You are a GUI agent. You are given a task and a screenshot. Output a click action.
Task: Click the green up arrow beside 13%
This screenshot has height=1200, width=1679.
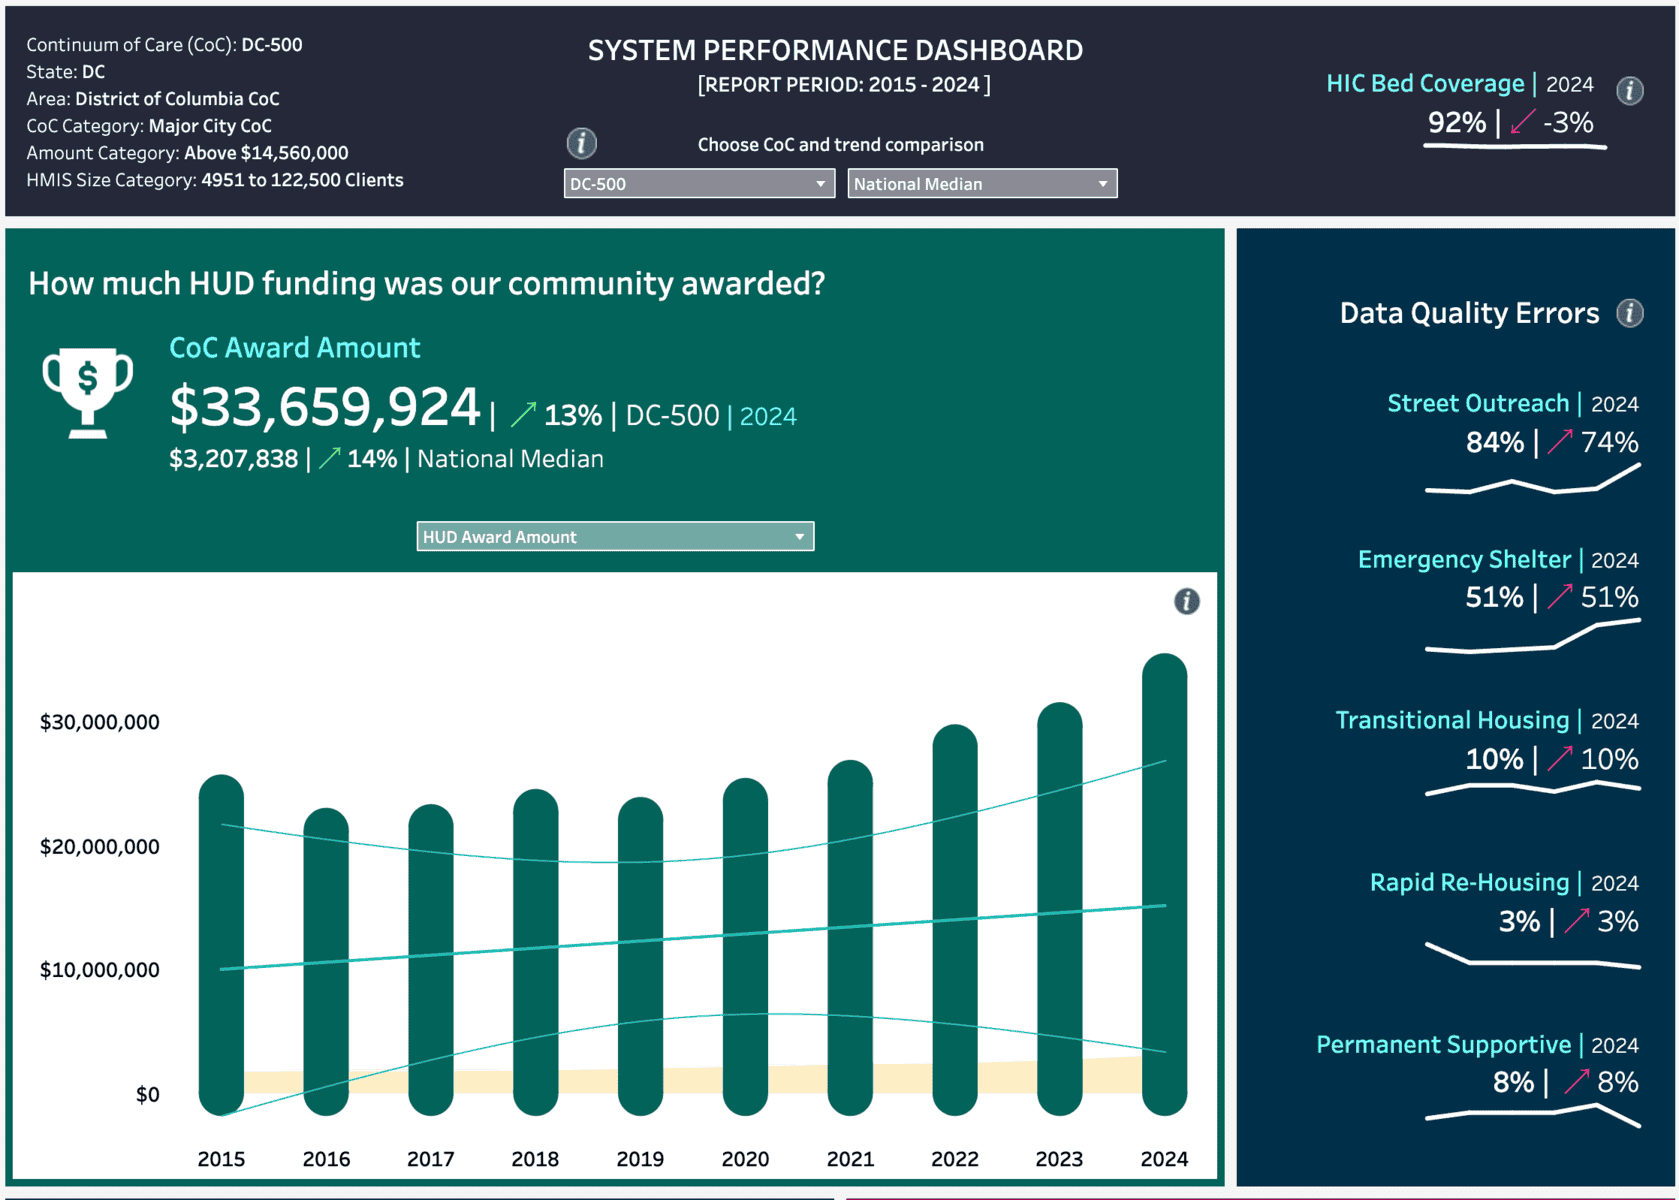[523, 415]
